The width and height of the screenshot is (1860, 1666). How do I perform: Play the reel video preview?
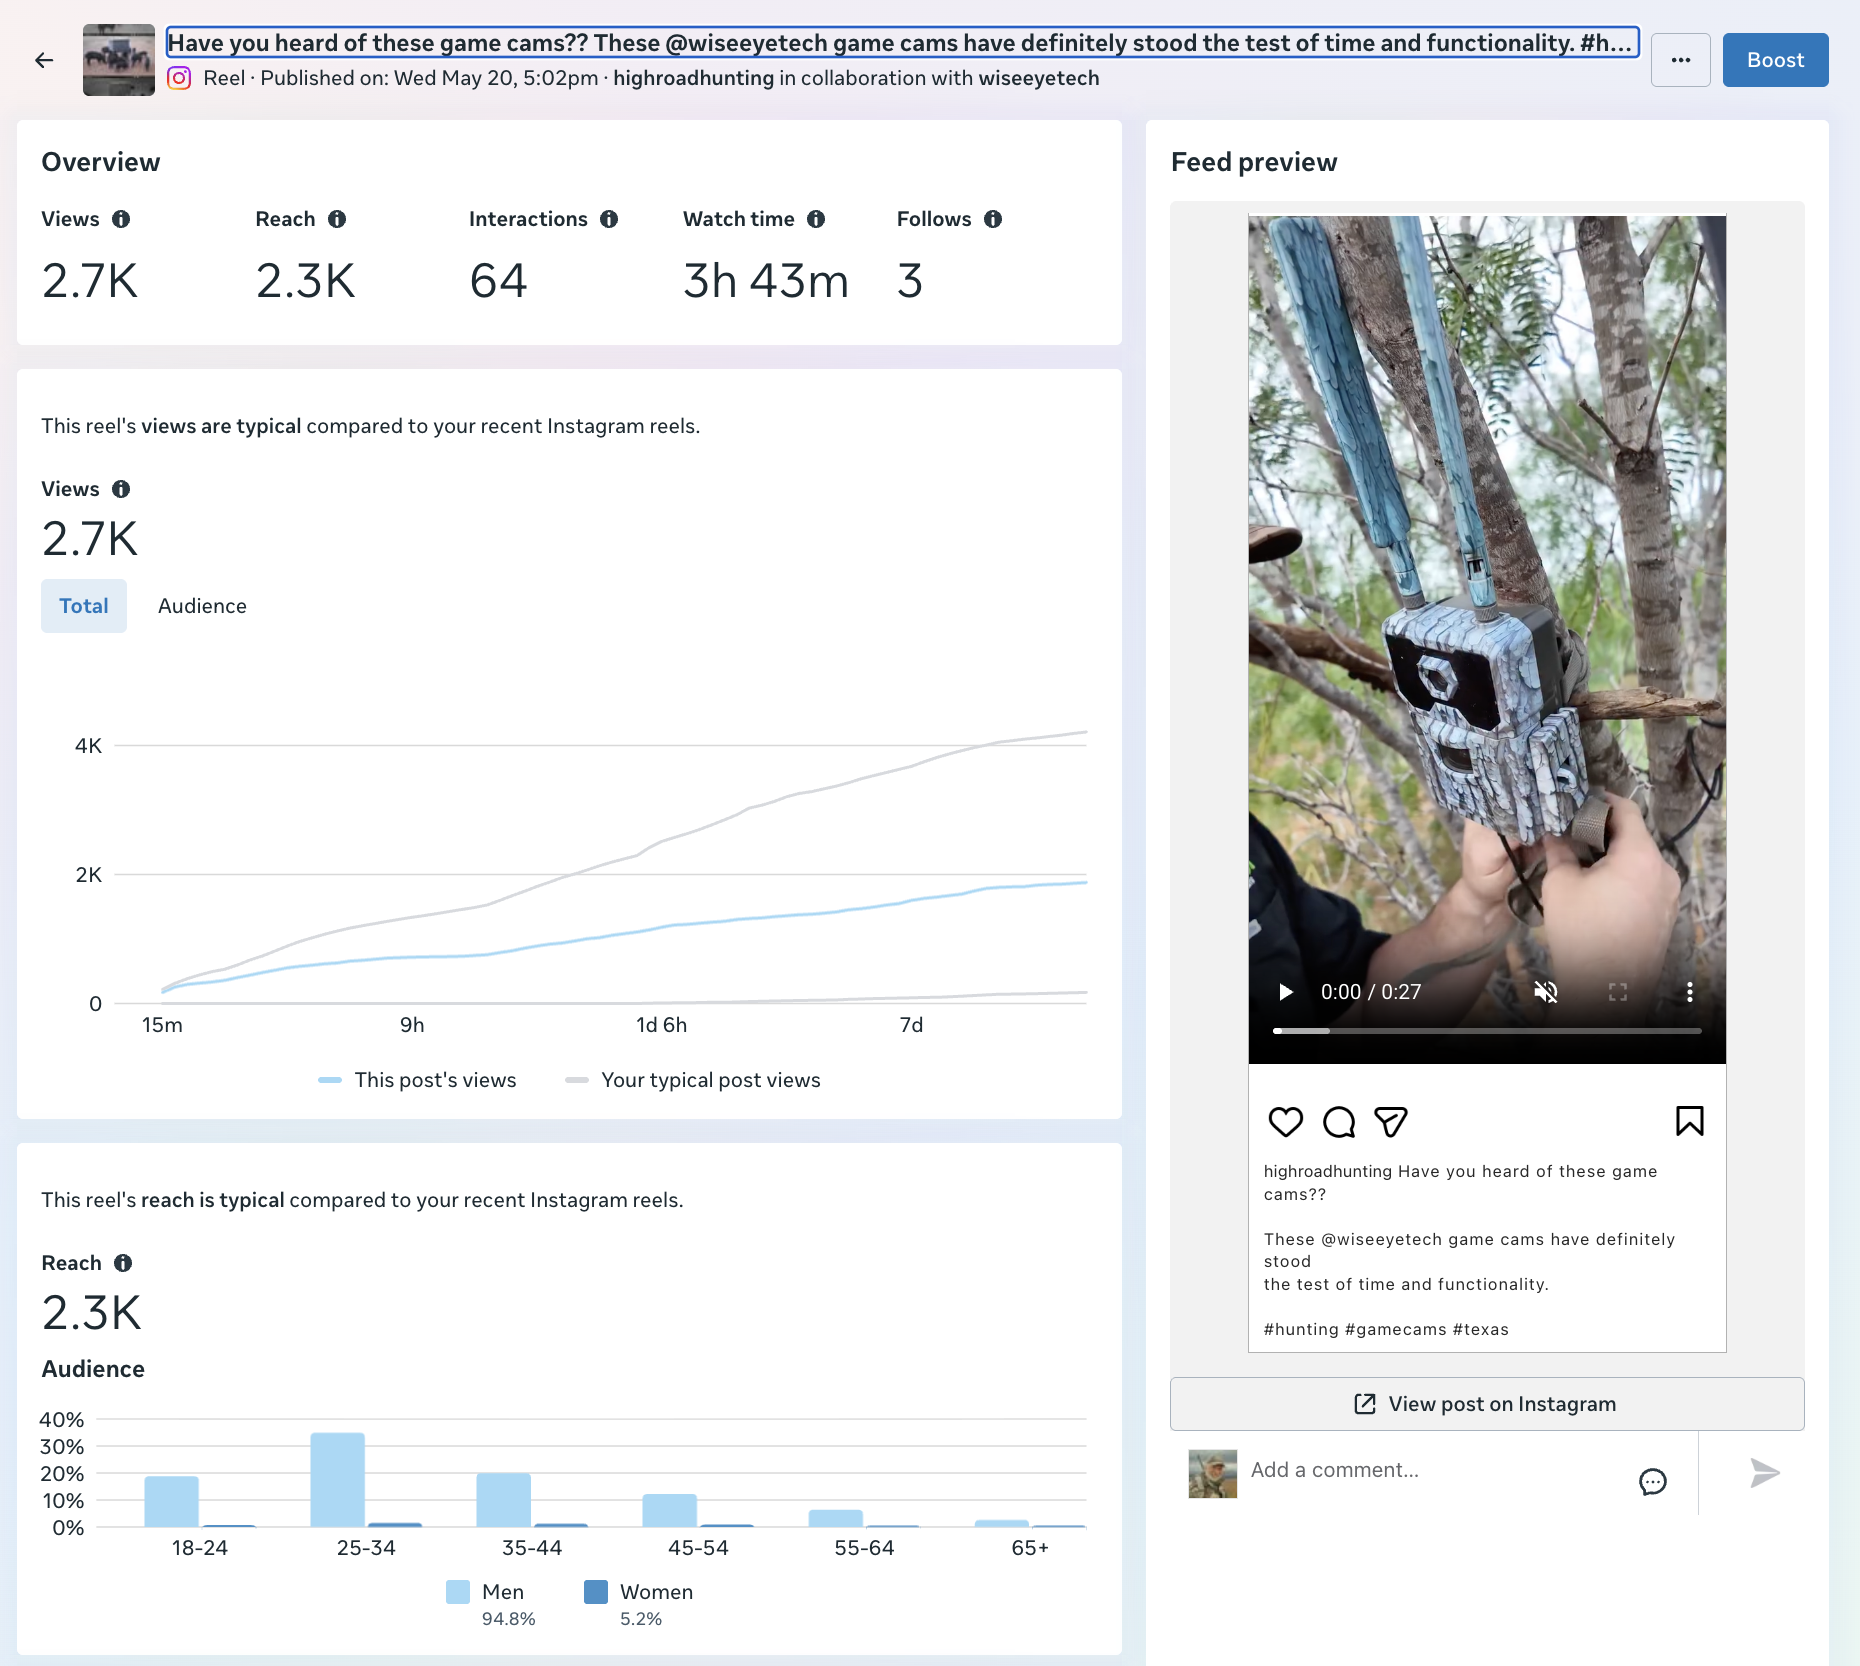(1286, 992)
